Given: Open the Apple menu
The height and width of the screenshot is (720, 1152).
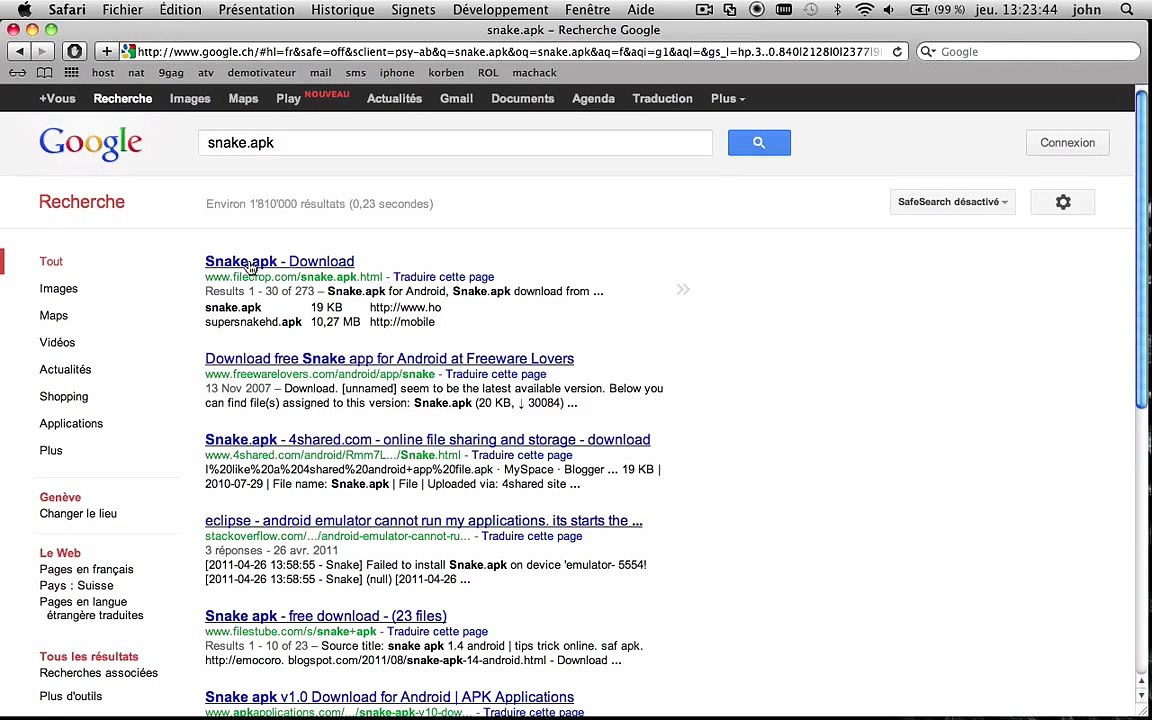Looking at the screenshot, I should (24, 10).
